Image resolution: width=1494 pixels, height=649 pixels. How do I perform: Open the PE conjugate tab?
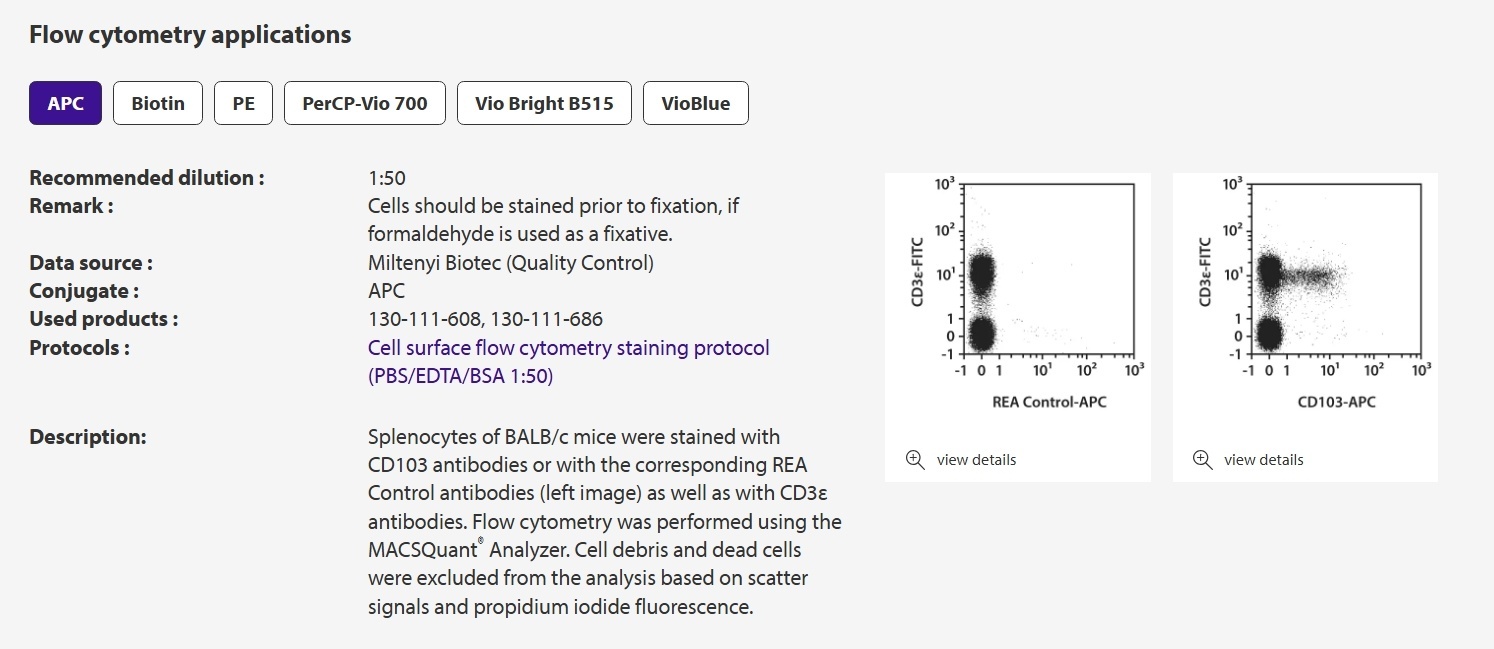(x=243, y=103)
